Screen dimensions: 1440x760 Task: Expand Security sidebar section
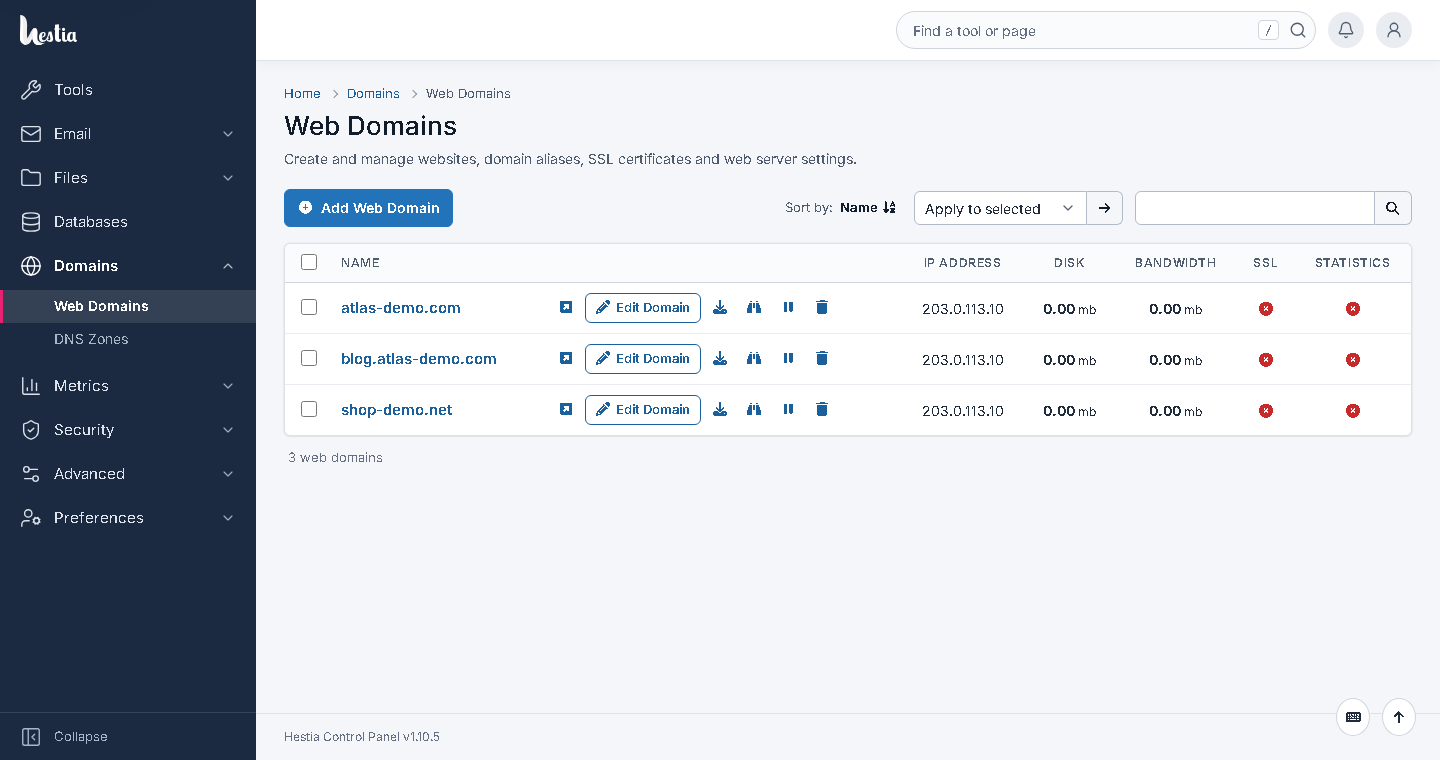pos(128,430)
